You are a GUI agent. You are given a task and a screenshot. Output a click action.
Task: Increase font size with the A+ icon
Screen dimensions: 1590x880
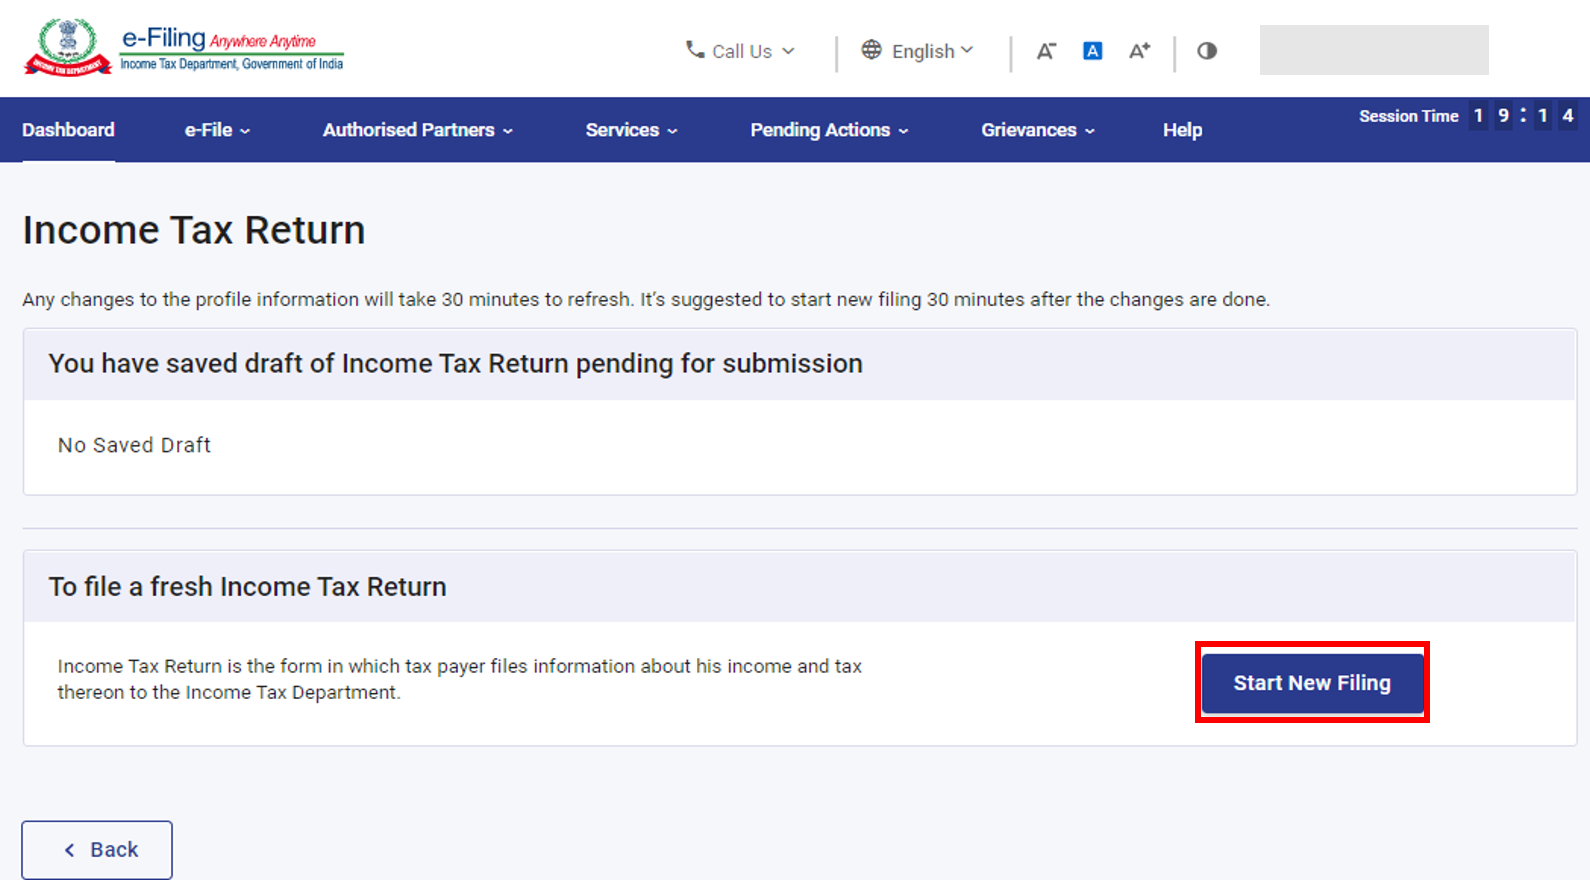[x=1139, y=51]
